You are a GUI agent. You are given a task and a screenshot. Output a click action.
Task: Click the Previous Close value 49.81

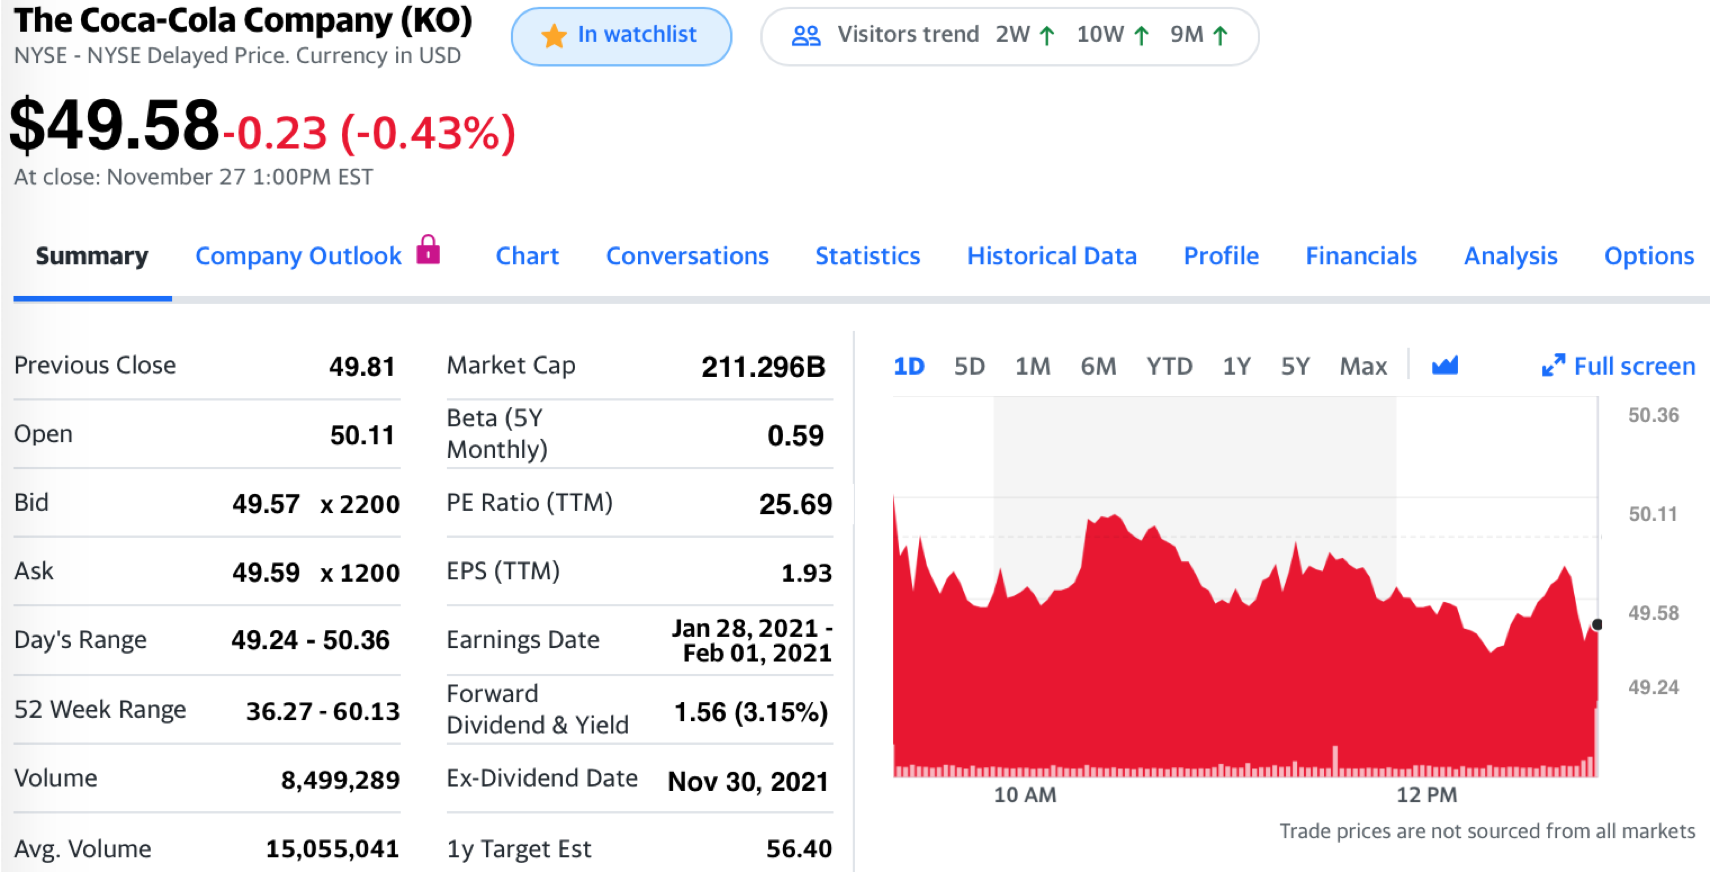point(362,367)
